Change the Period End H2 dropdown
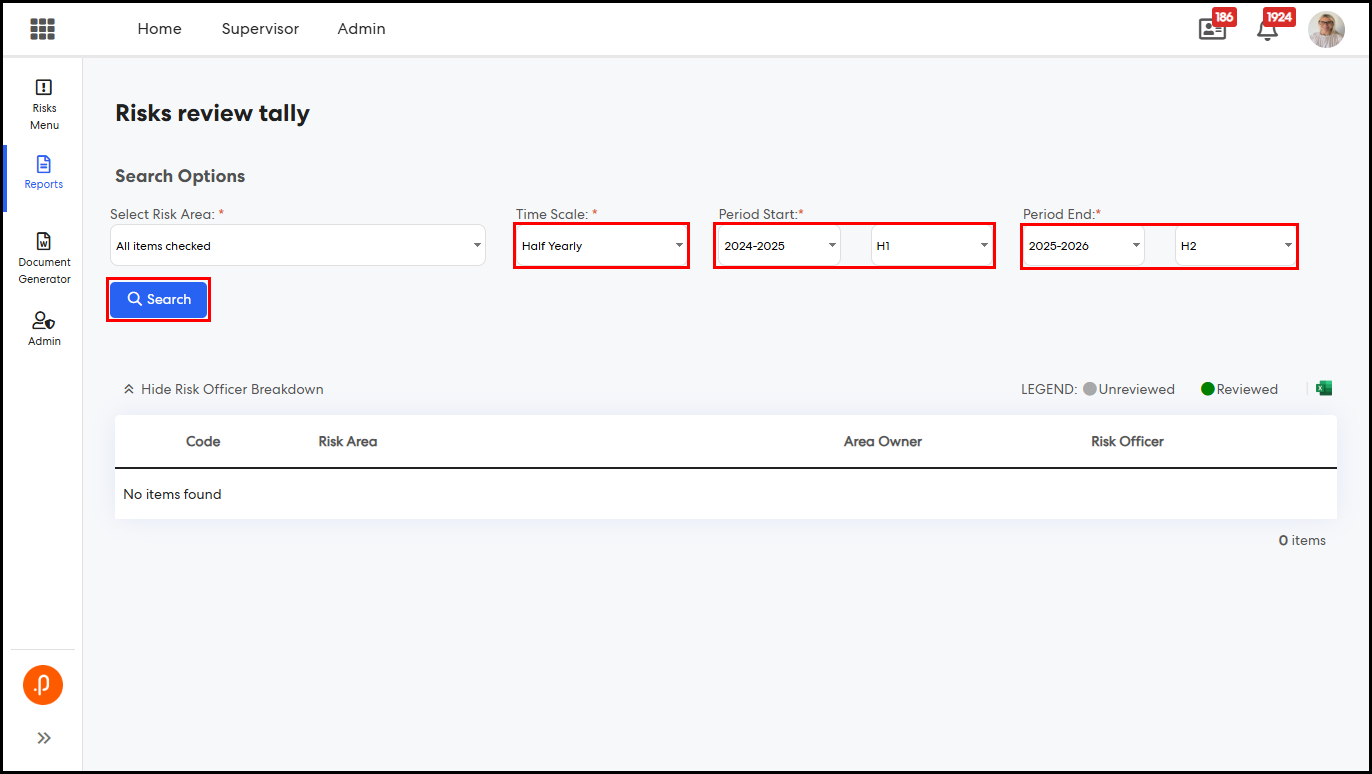Viewport: 1372px width, 774px height. point(1235,246)
